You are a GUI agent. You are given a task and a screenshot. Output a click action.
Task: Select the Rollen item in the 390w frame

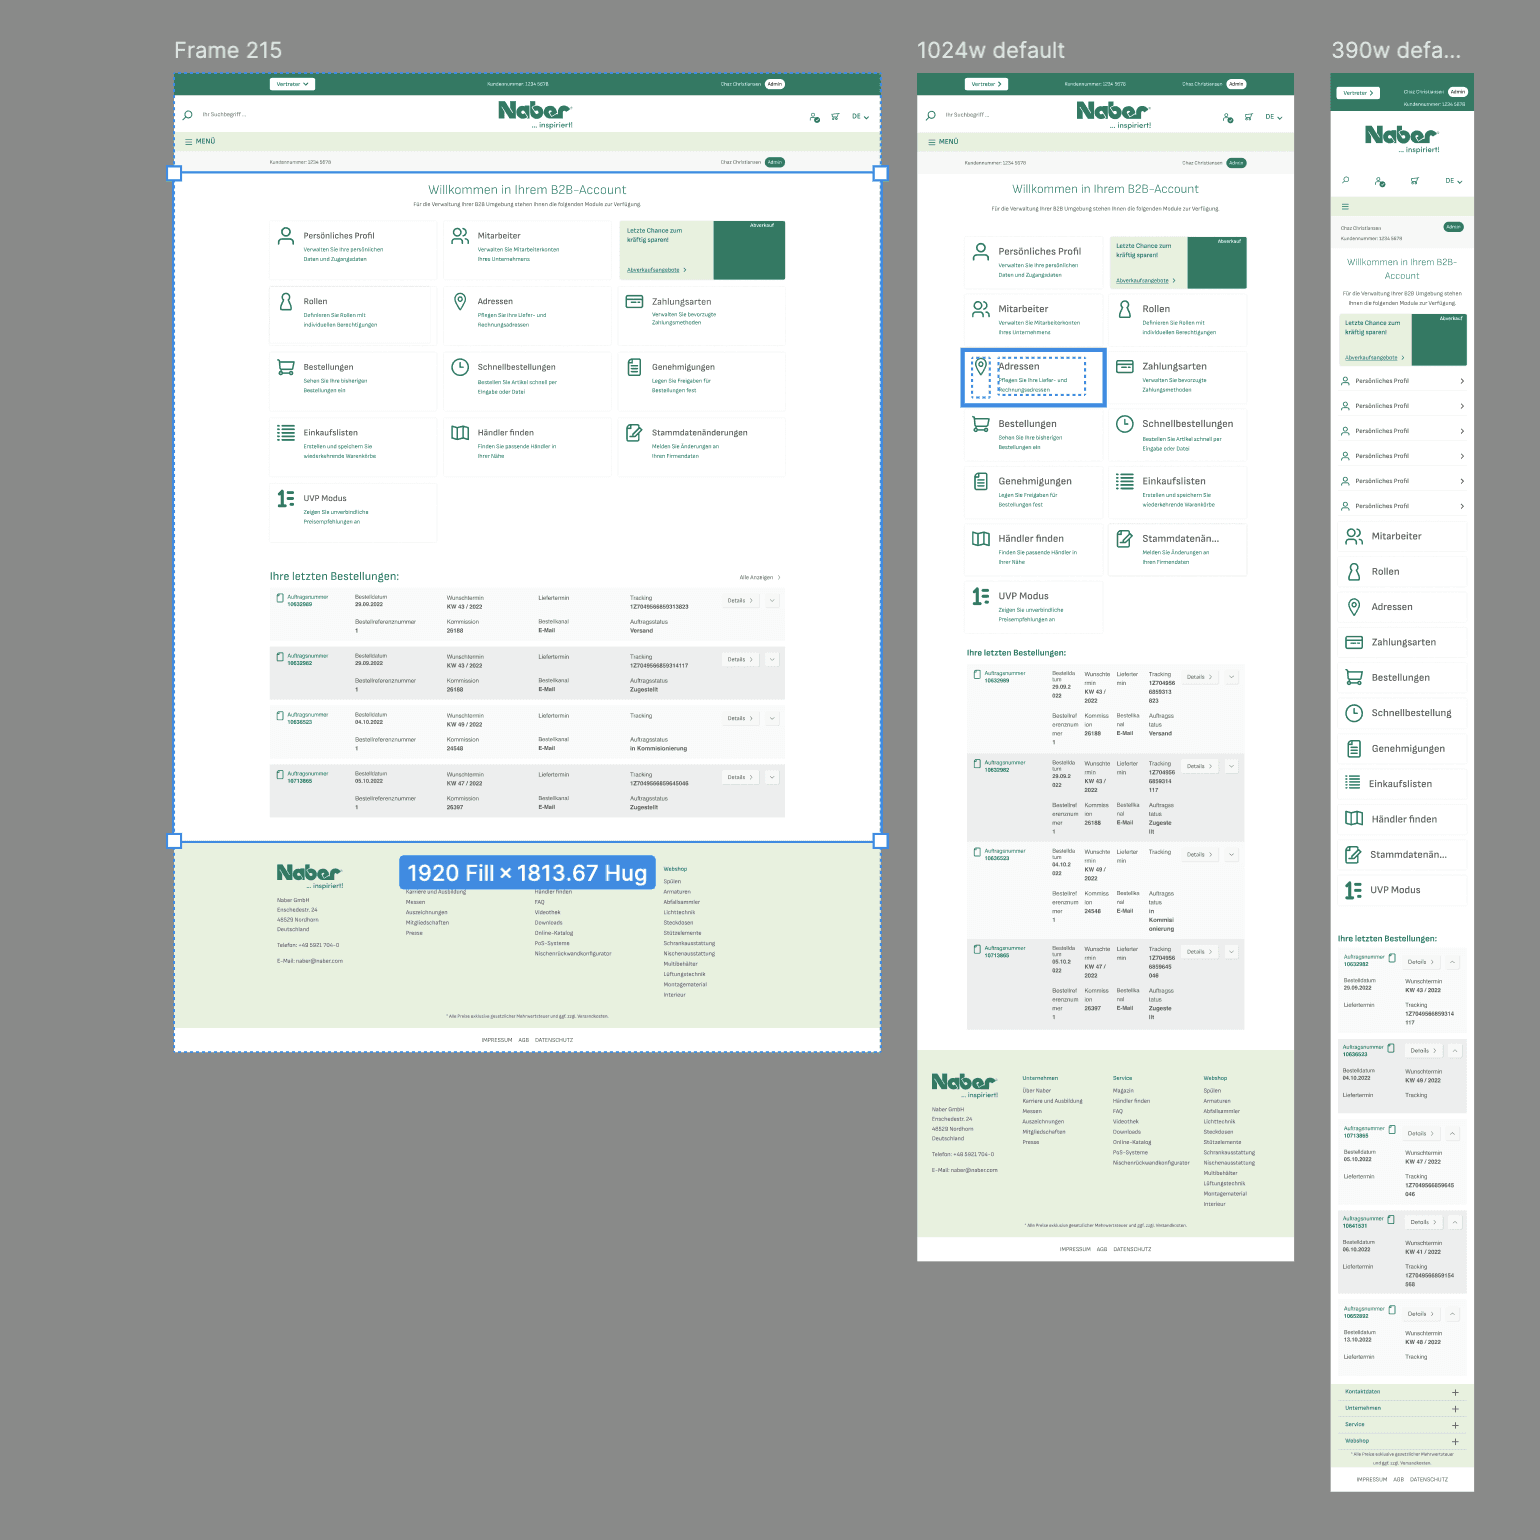[x=1402, y=571]
